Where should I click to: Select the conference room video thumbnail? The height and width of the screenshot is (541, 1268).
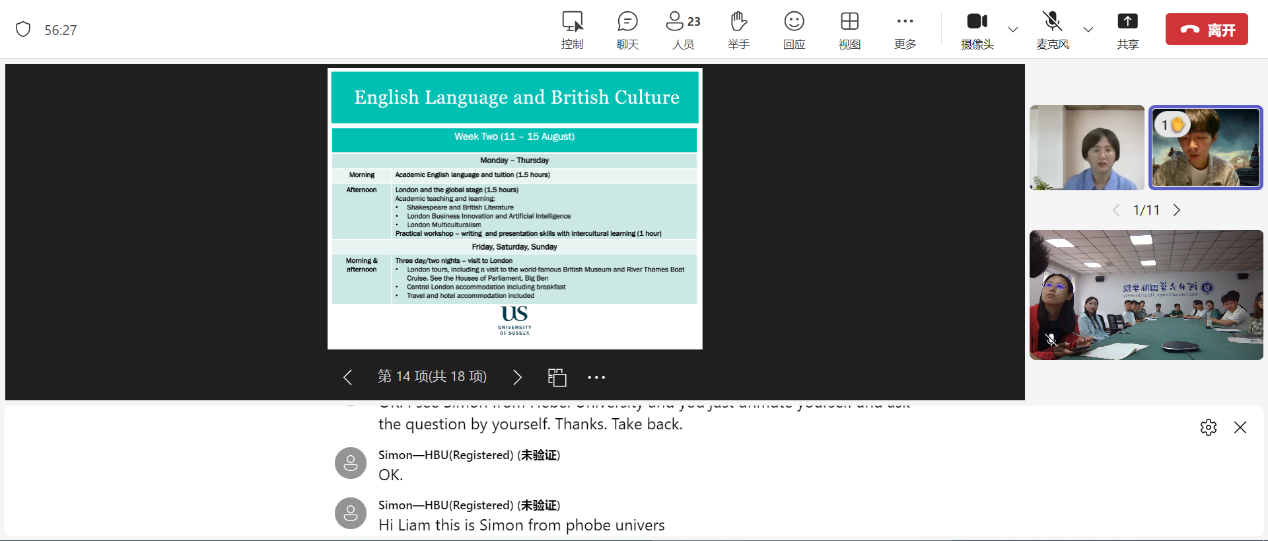click(1146, 295)
